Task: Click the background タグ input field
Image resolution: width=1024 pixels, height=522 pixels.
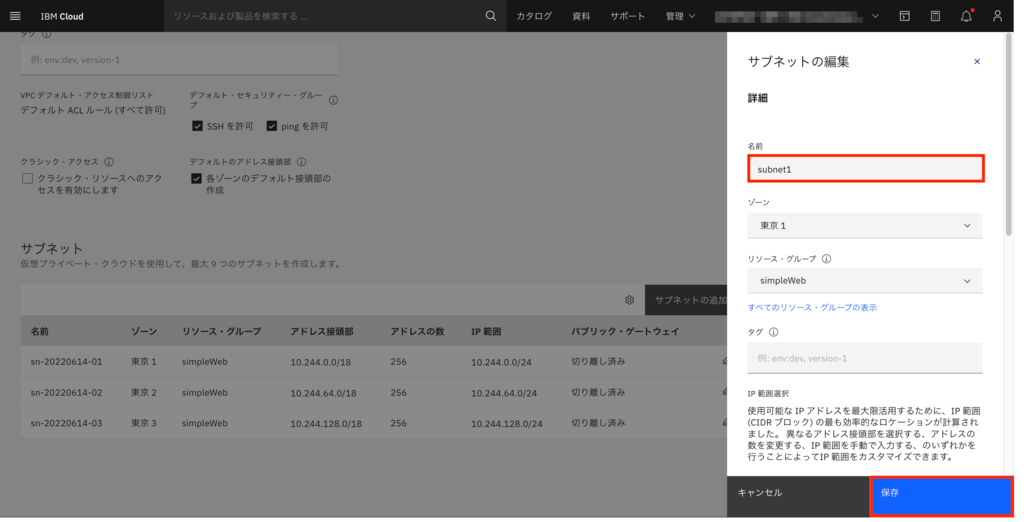Action: pos(179,59)
